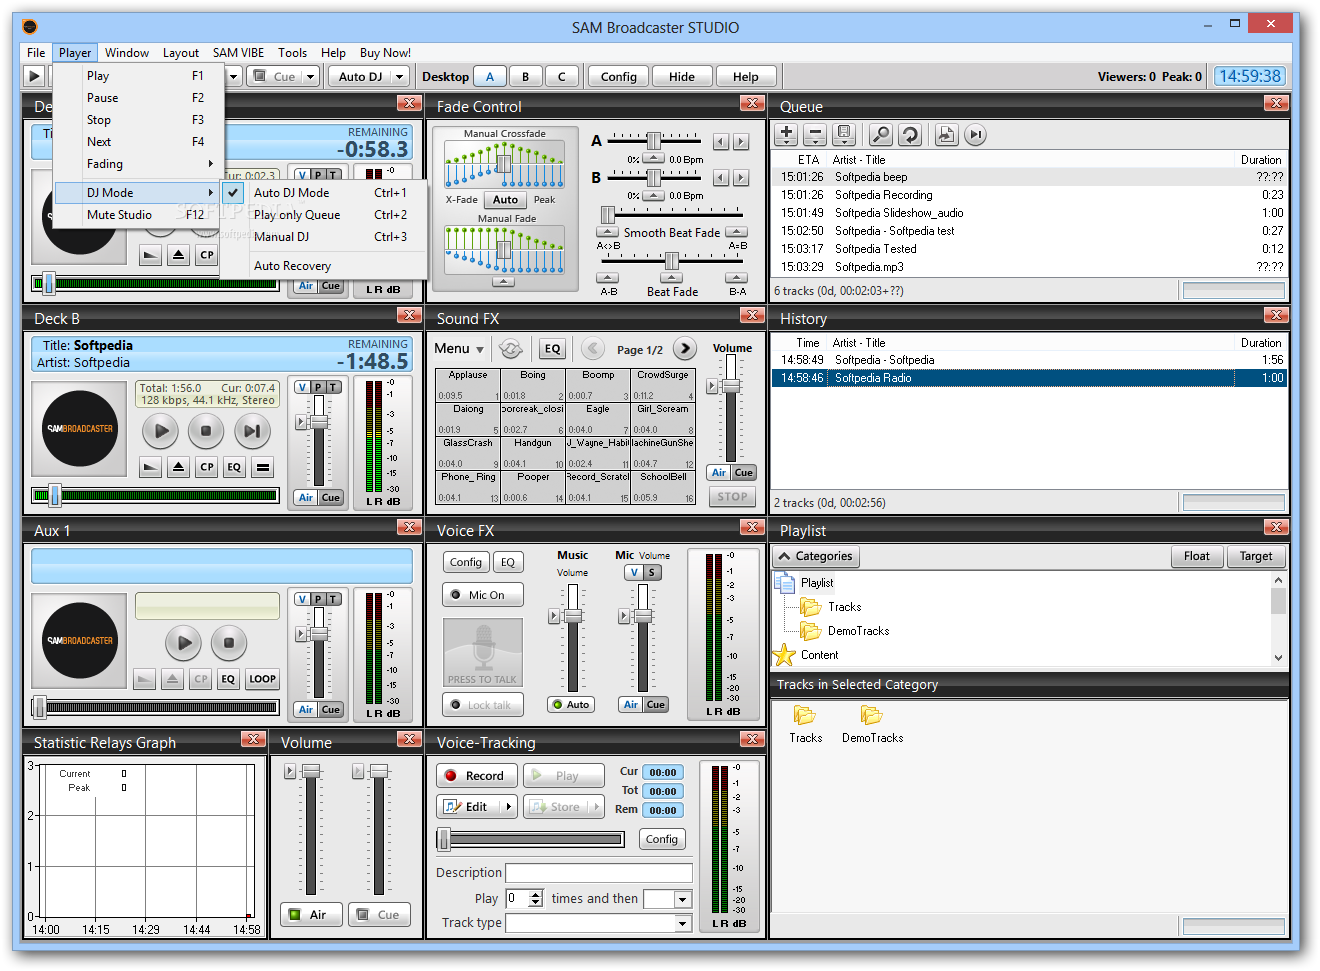
Task: Click the toolbar Config button
Action: click(x=619, y=76)
